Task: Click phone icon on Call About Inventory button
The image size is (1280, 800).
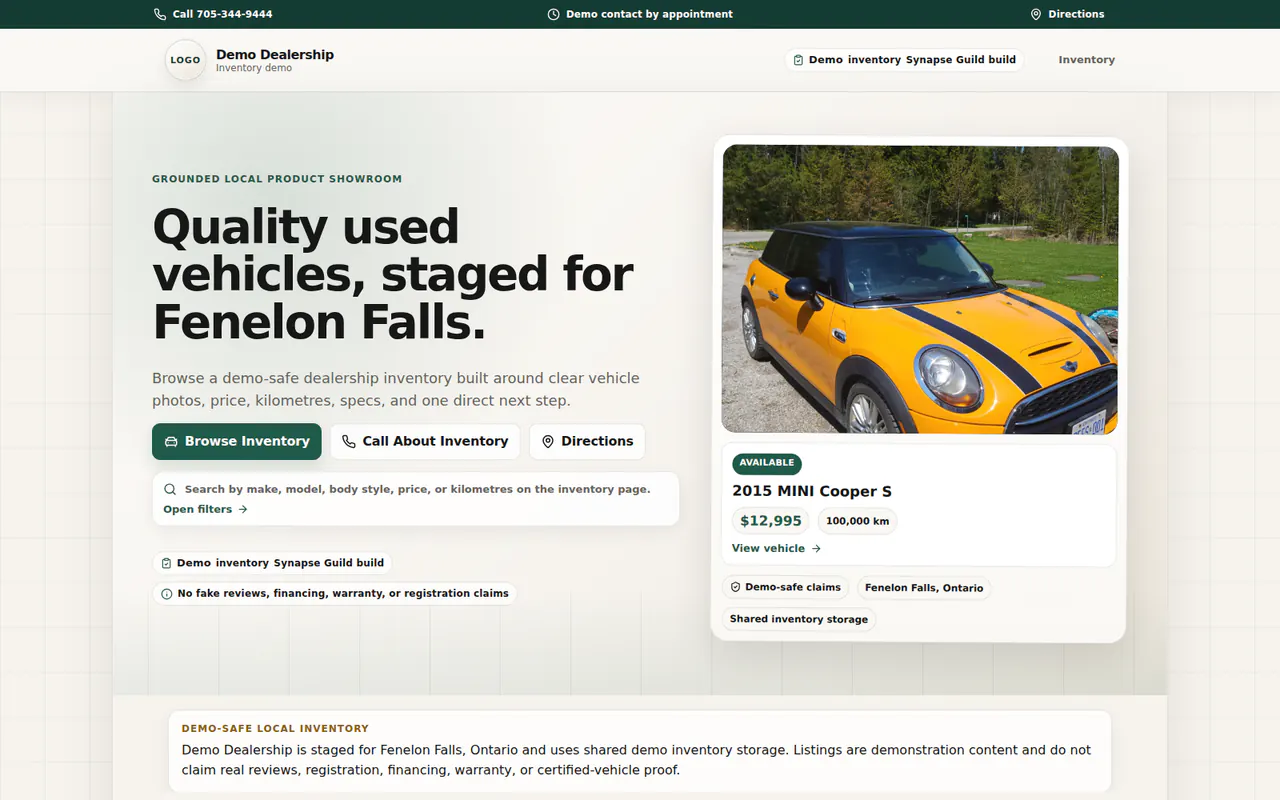Action: tap(349, 441)
